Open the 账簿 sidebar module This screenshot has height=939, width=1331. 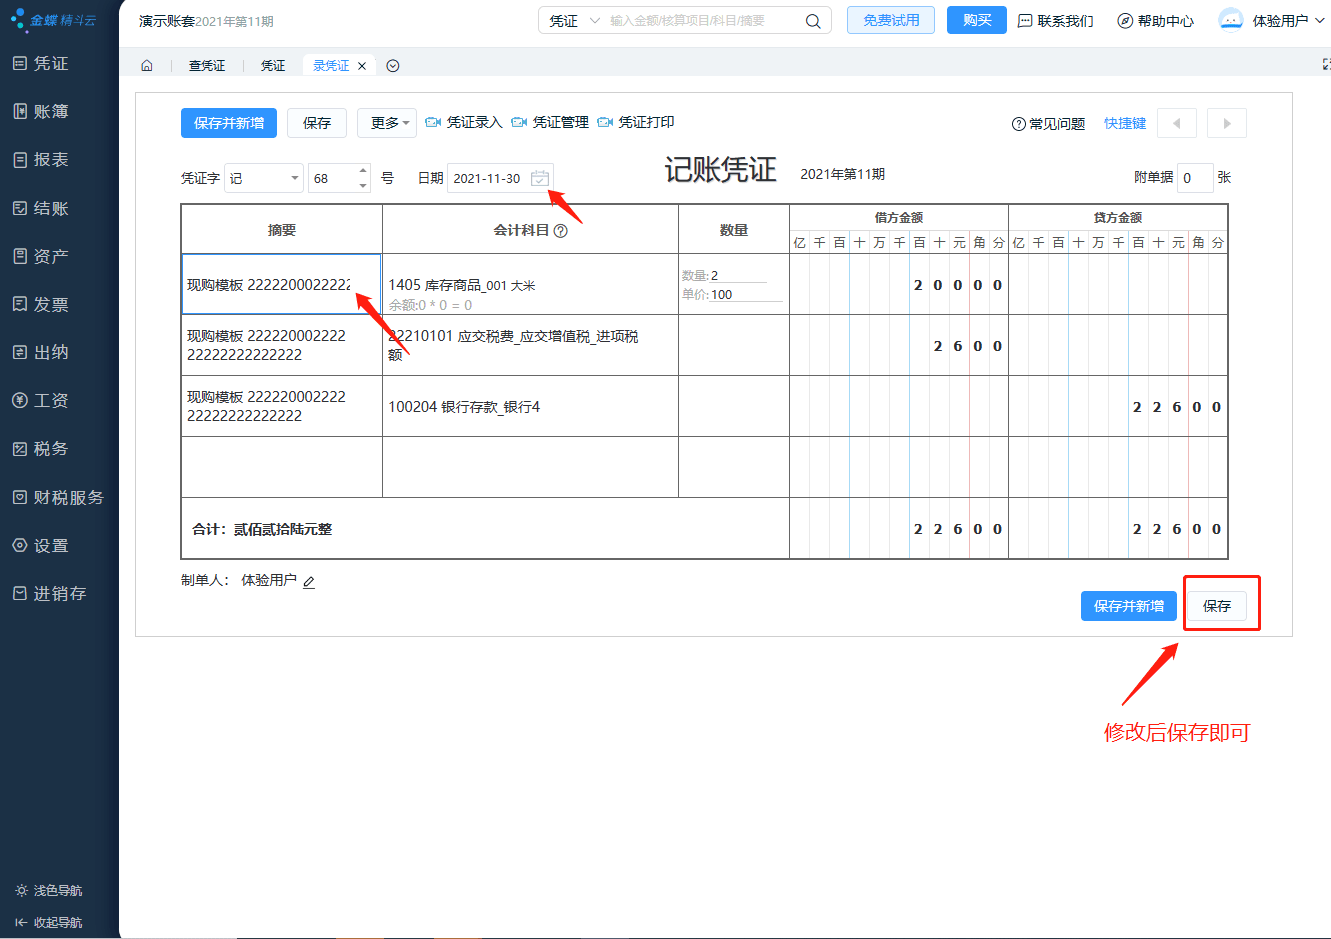[41, 111]
